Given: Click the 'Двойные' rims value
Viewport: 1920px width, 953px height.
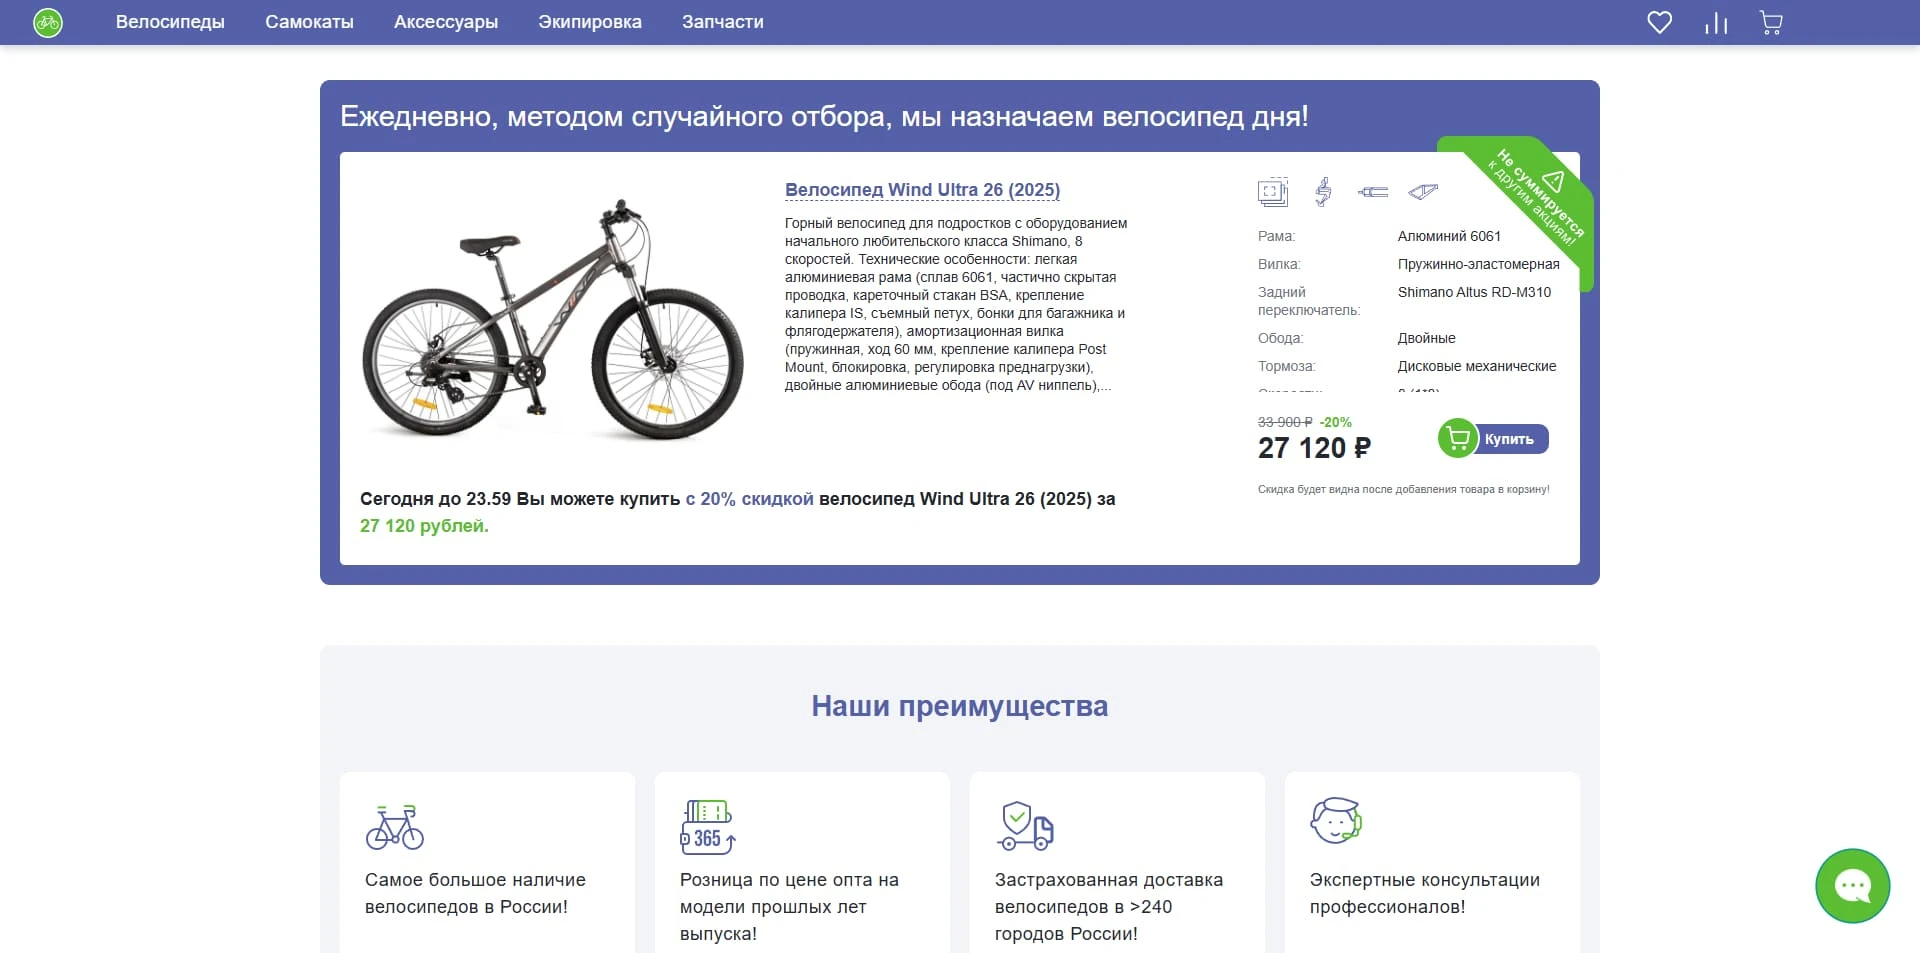Looking at the screenshot, I should [1426, 339].
